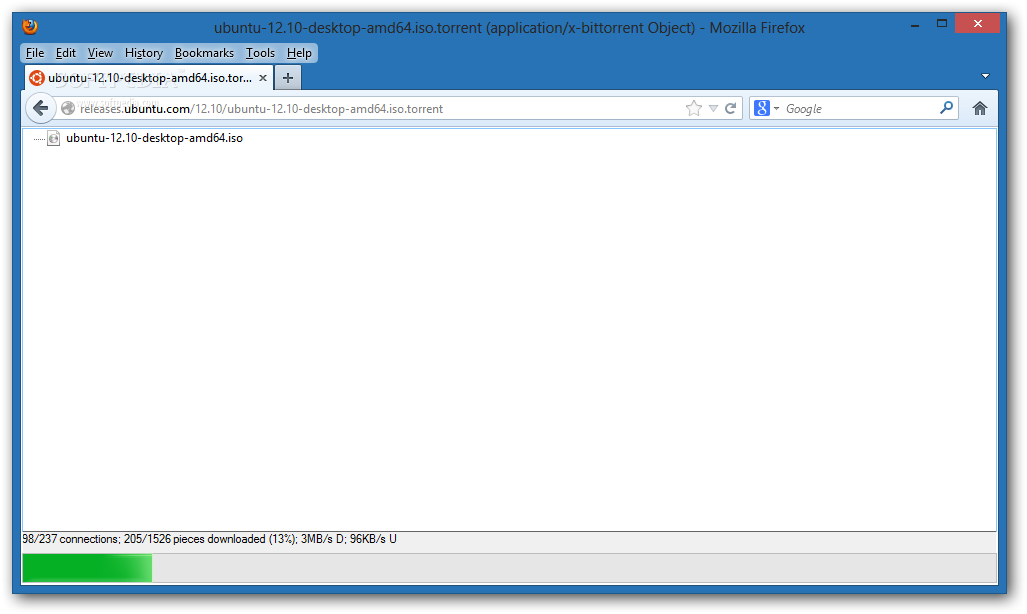The height and width of the screenshot is (614, 1027).
Task: Maximize the Firefox window
Action: [942, 24]
